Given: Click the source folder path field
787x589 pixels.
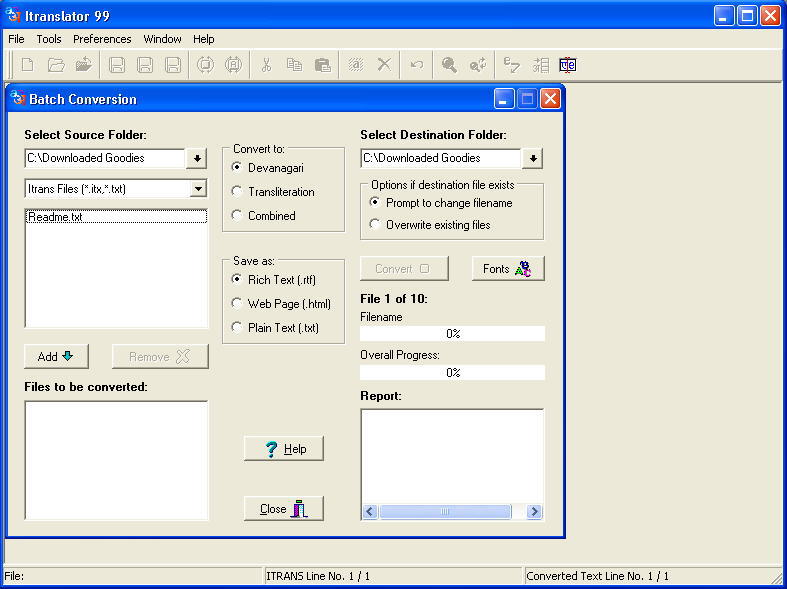Looking at the screenshot, I should click(x=105, y=158).
